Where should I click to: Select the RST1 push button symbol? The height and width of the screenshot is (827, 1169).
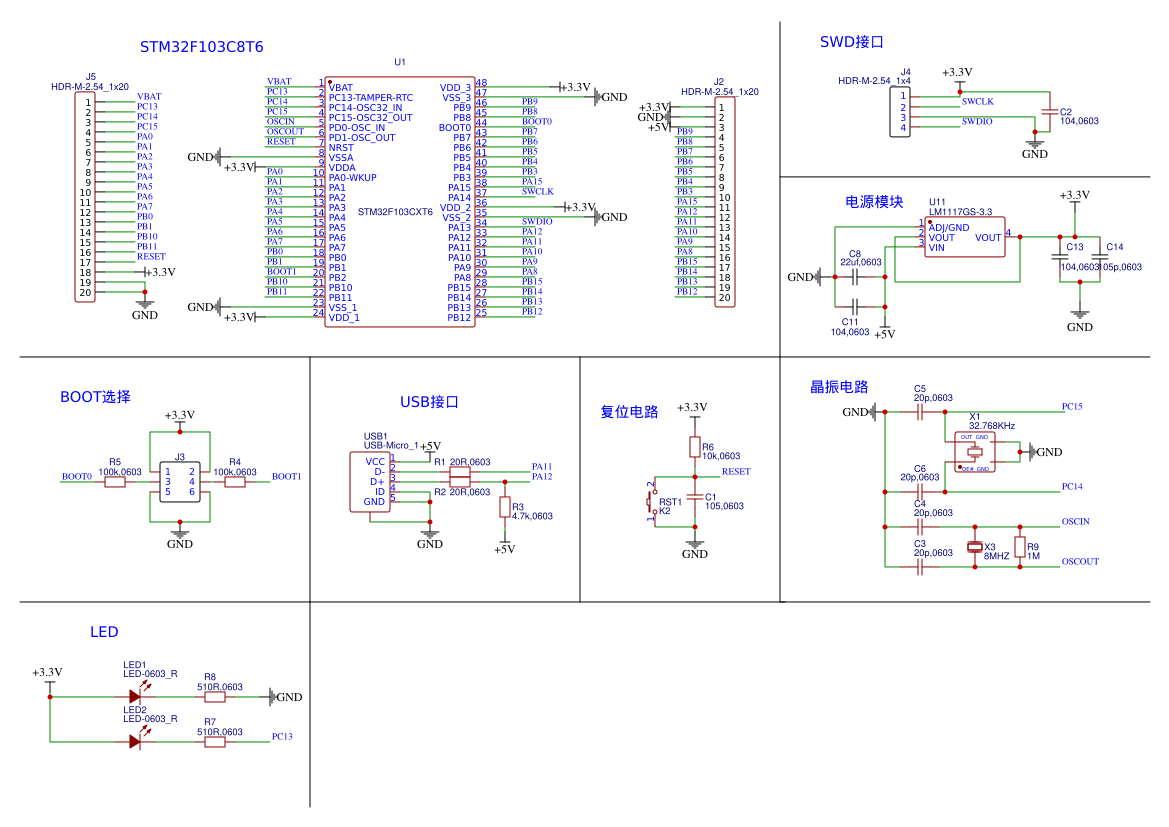tap(653, 502)
